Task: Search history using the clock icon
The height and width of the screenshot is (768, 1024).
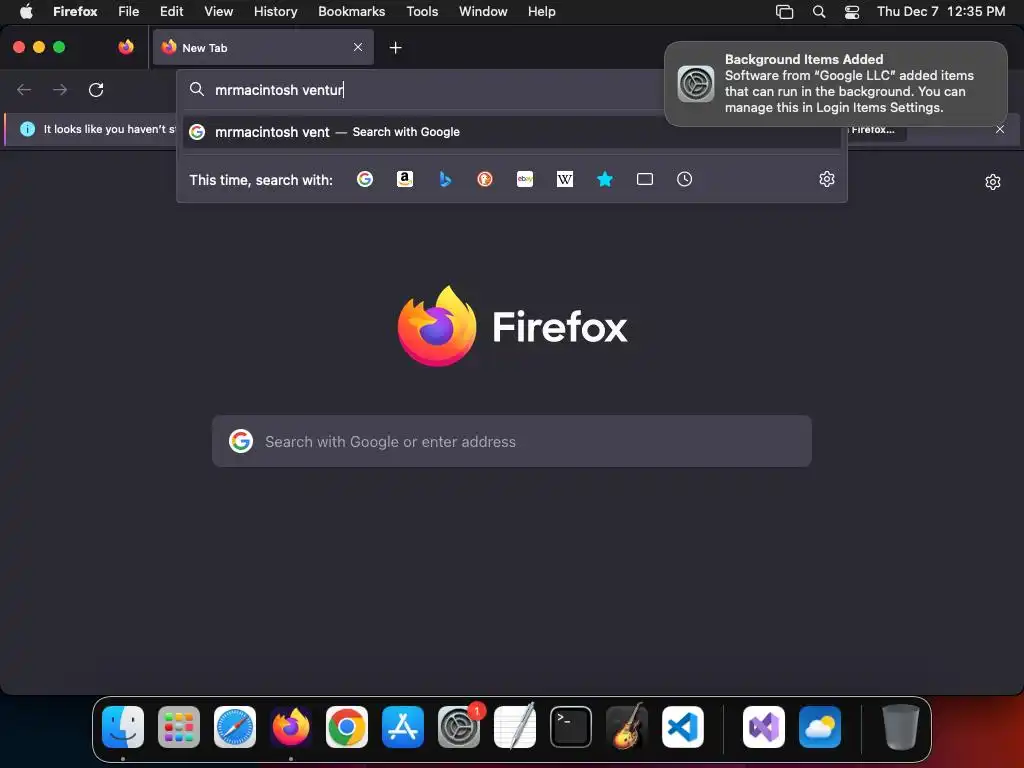Action: coord(684,179)
